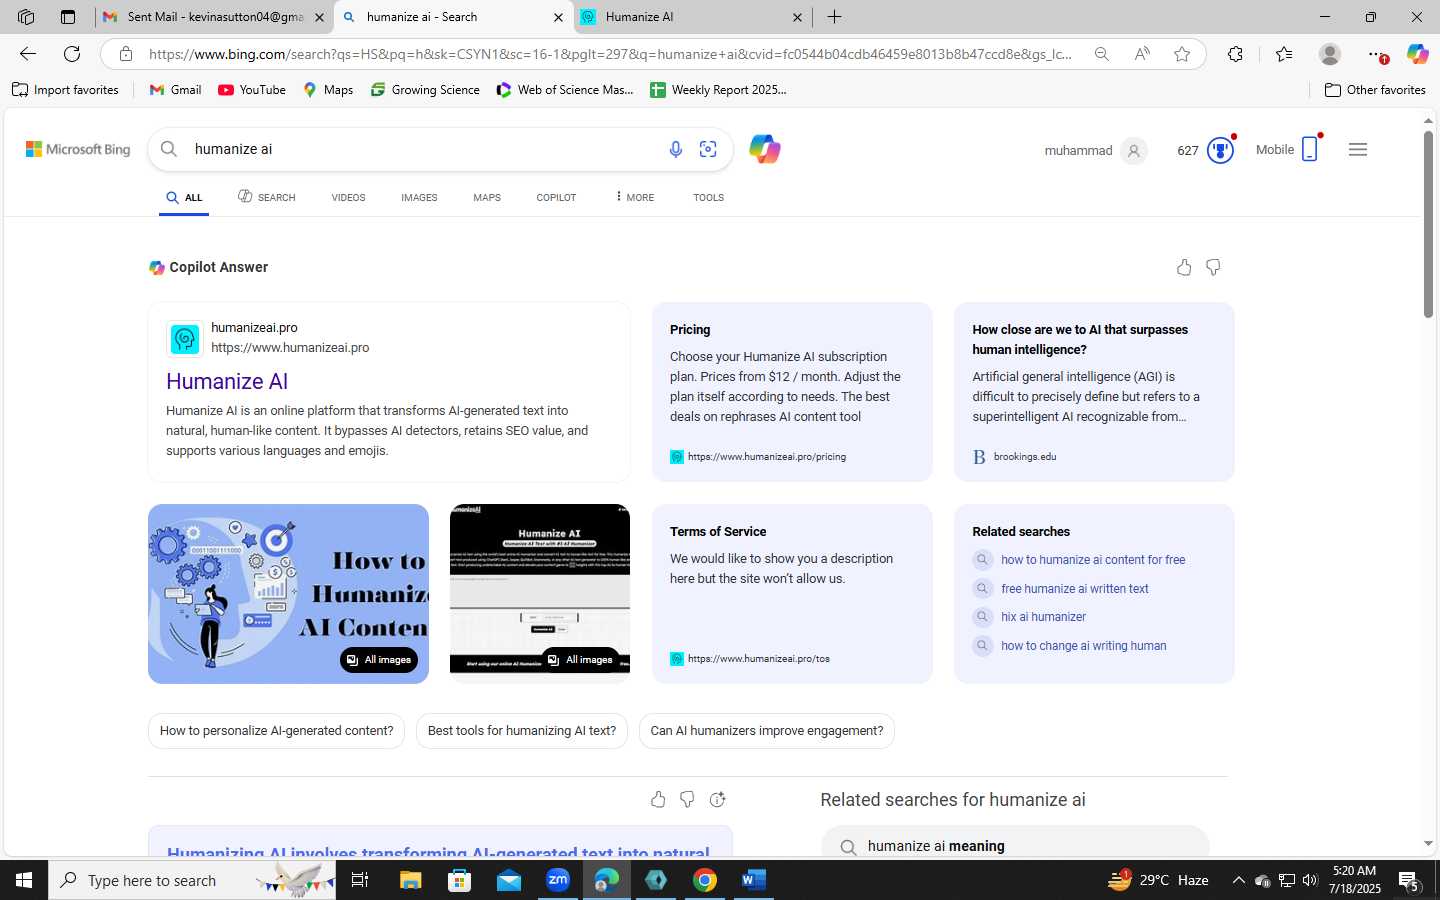
Task: Activate Read aloud icon in address bar
Action: [x=1141, y=54]
